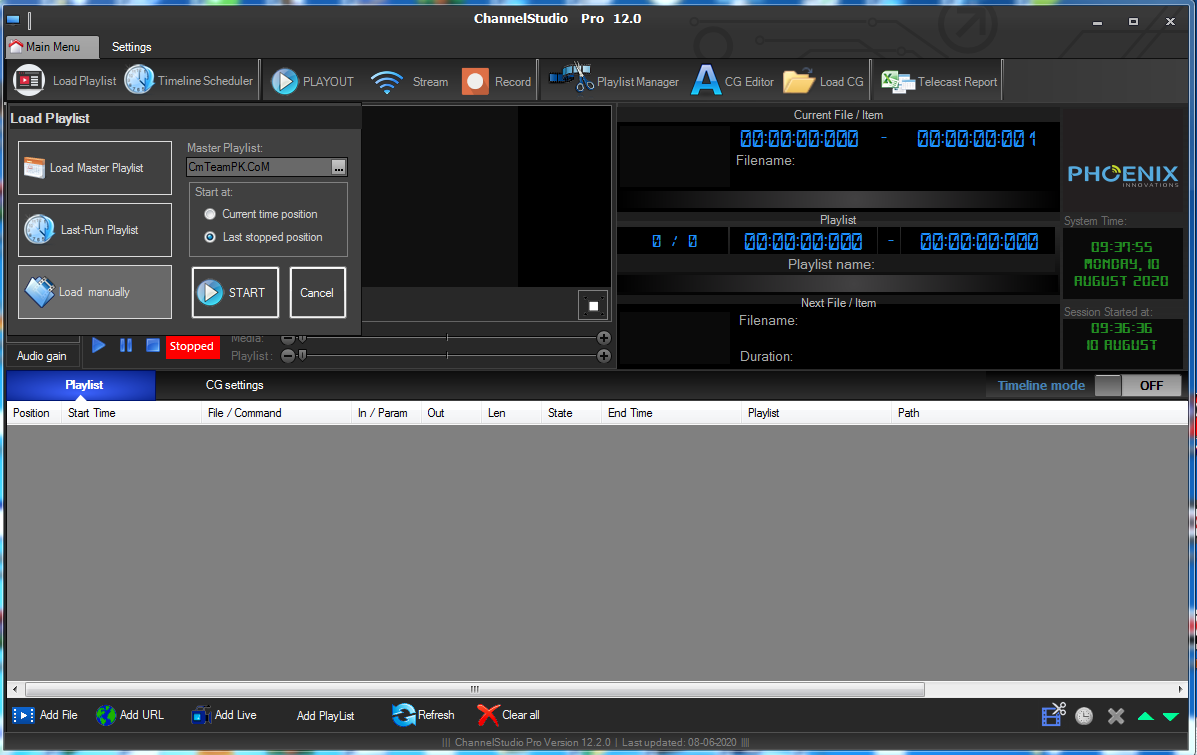Browse Master Playlist with ellipsis button

(x=339, y=167)
